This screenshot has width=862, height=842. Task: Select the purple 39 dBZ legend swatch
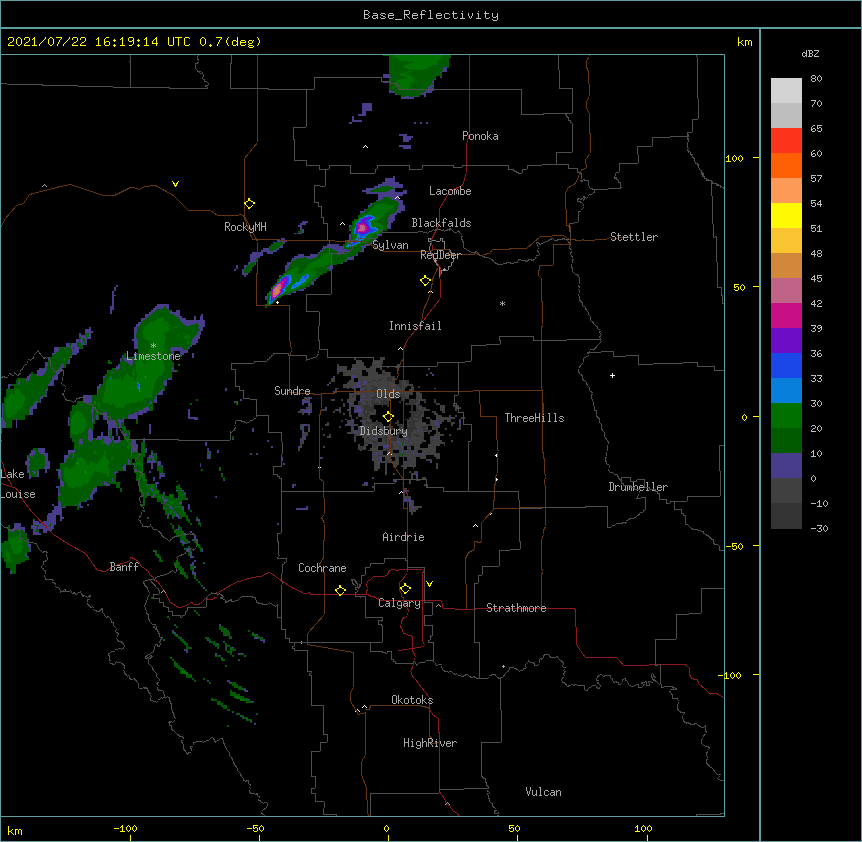(786, 340)
